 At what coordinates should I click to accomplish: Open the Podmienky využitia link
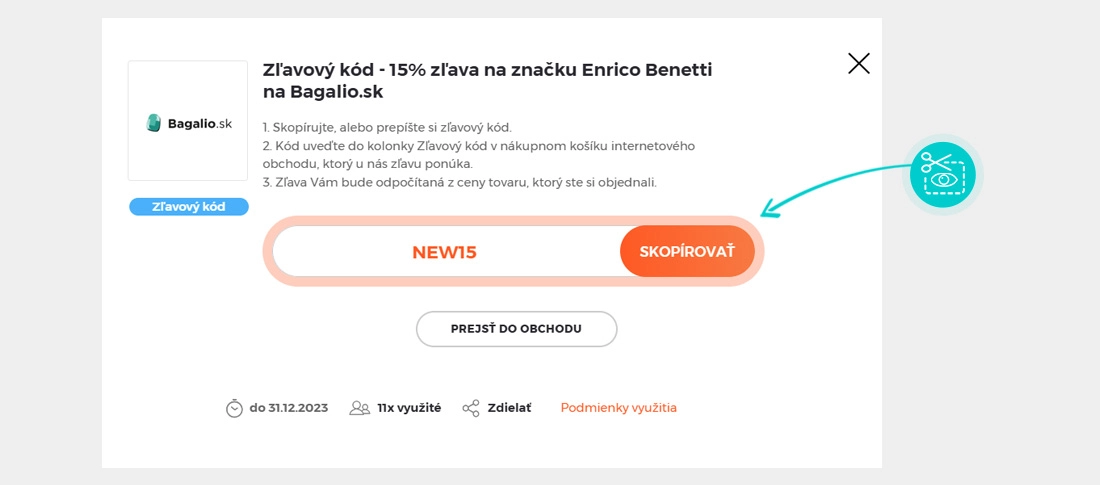tap(618, 408)
